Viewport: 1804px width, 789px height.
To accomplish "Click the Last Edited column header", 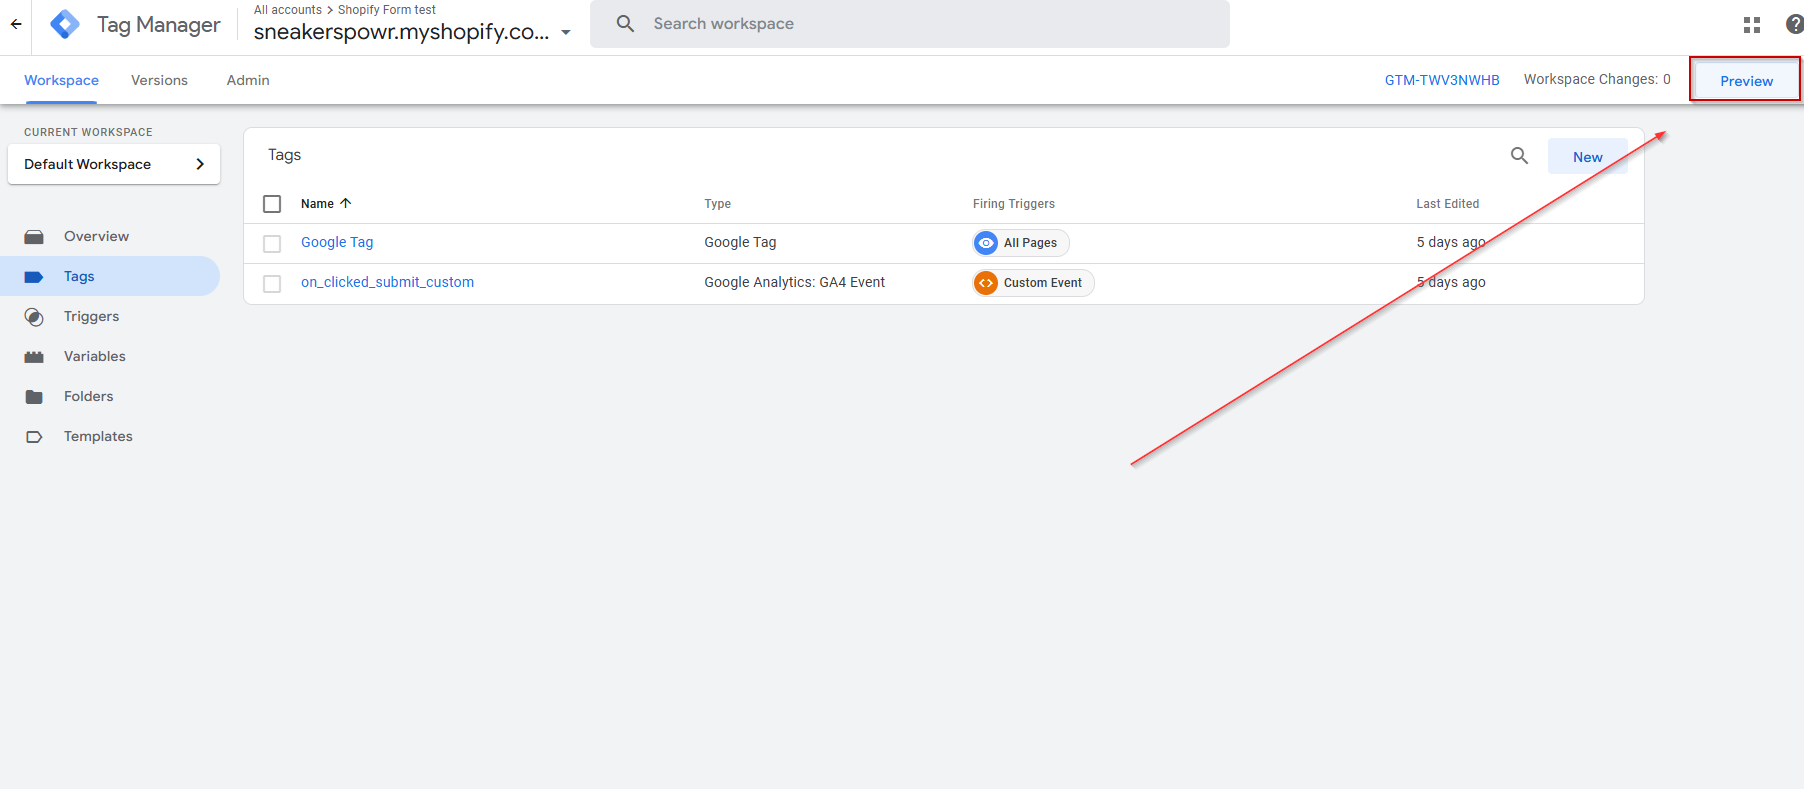I will click(x=1447, y=203).
